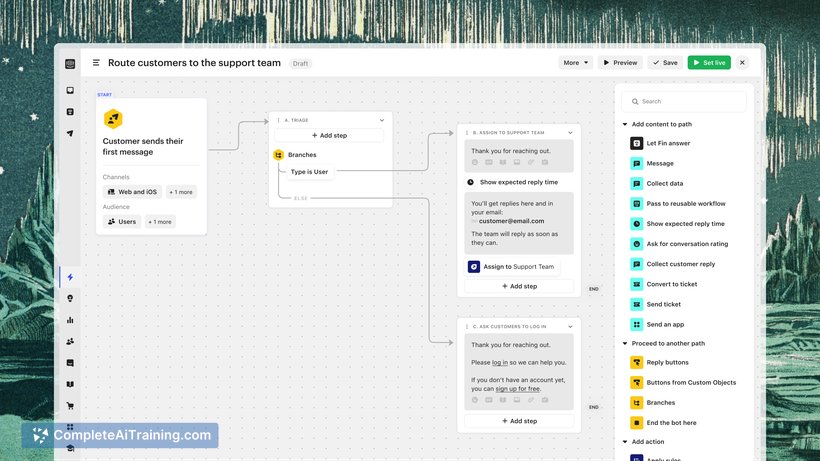820x461 pixels.
Task: Collapse the A. Triage path chevron
Action: 382,120
